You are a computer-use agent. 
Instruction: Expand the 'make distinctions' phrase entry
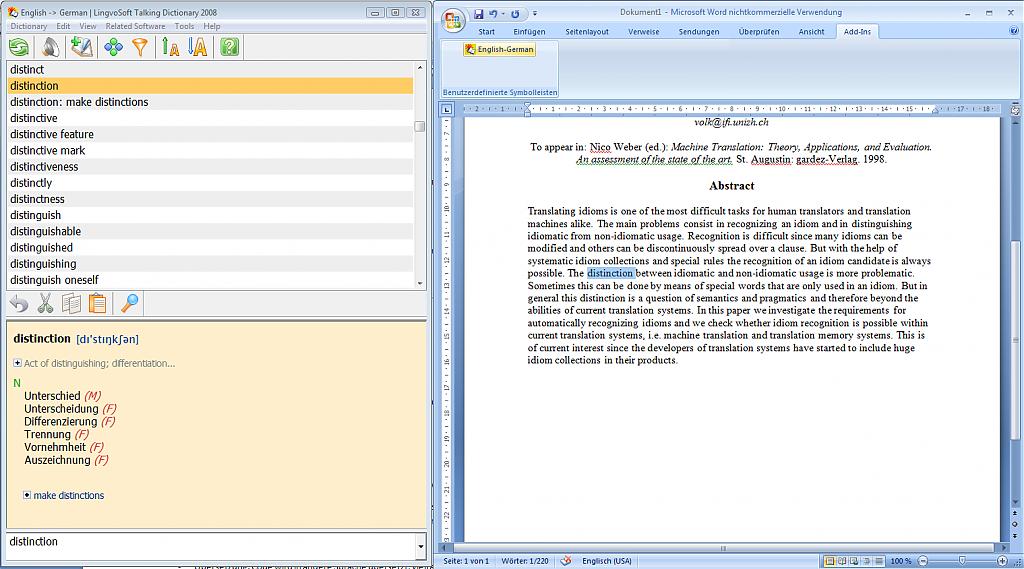coord(27,495)
